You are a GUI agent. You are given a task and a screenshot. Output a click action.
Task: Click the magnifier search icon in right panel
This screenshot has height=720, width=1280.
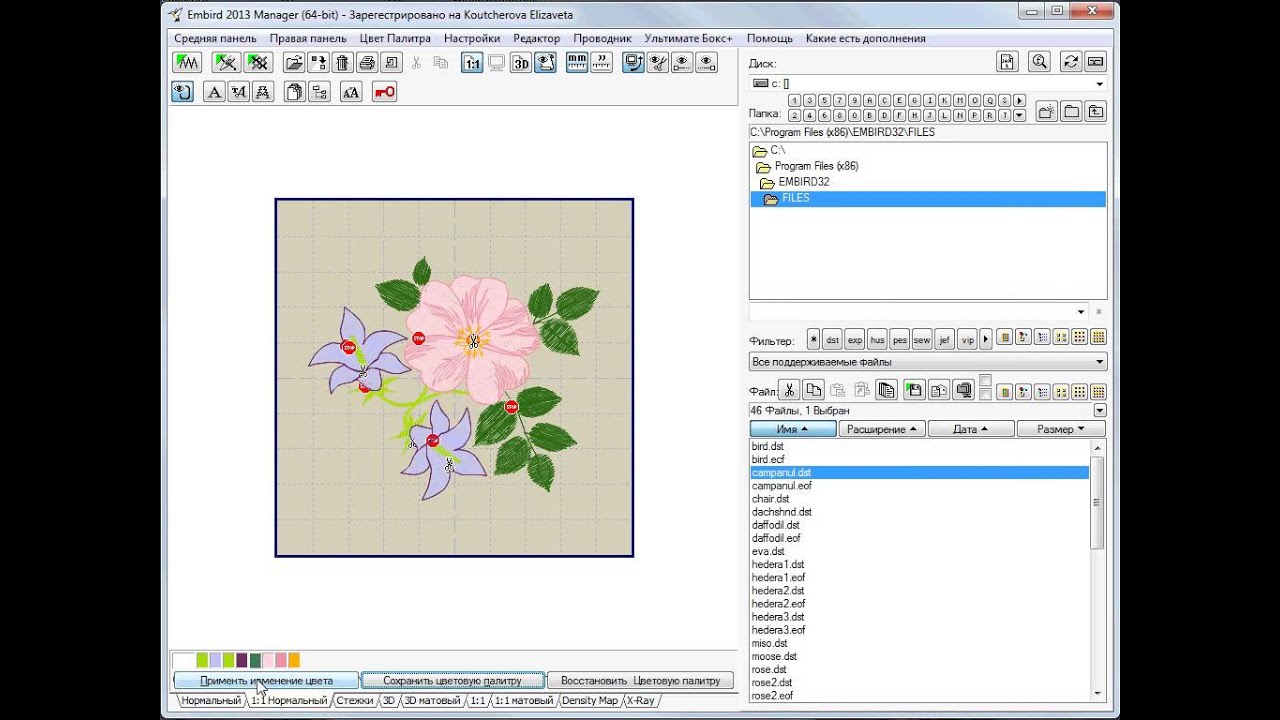[1039, 62]
